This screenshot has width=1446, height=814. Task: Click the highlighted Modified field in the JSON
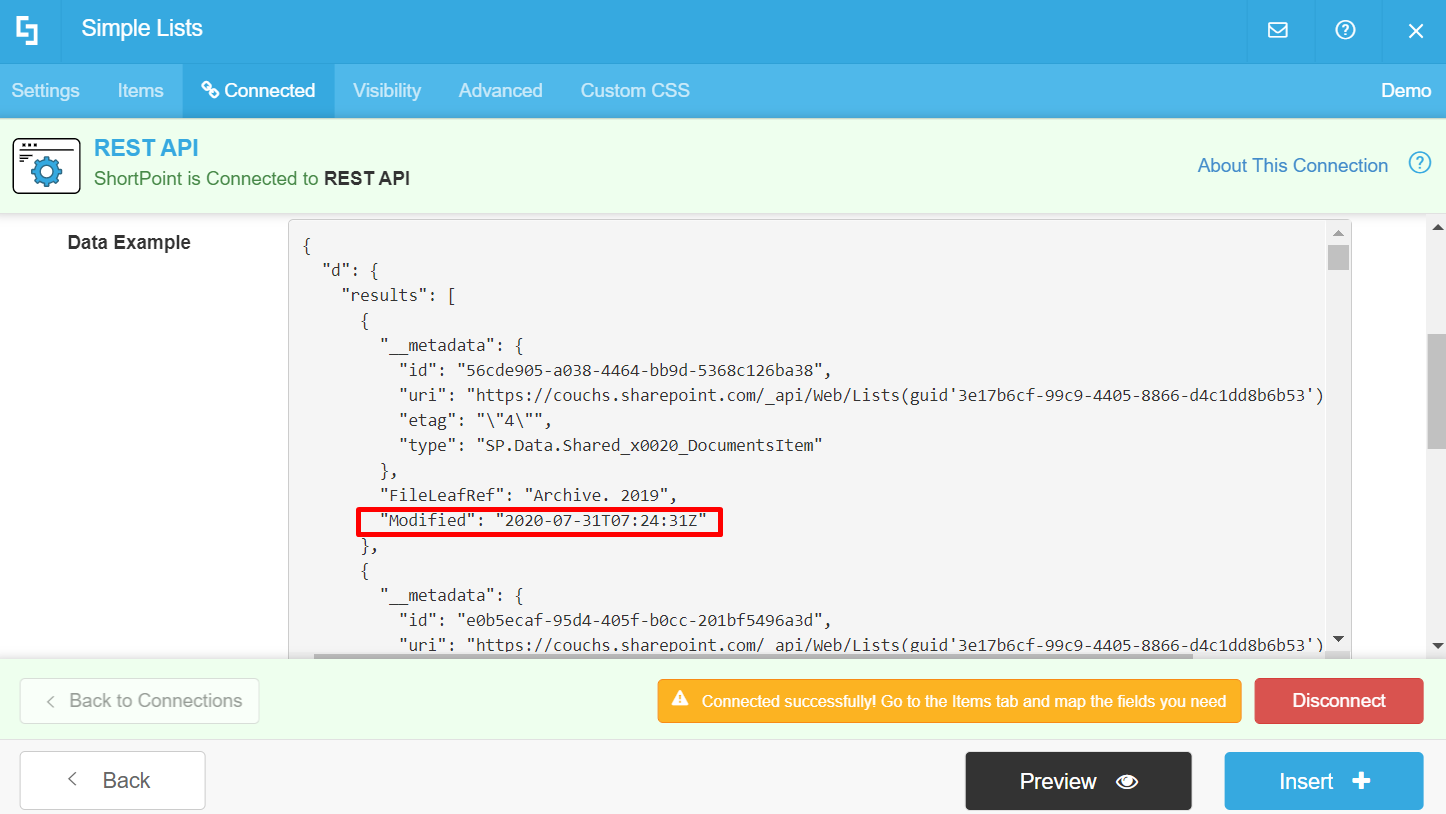(539, 521)
